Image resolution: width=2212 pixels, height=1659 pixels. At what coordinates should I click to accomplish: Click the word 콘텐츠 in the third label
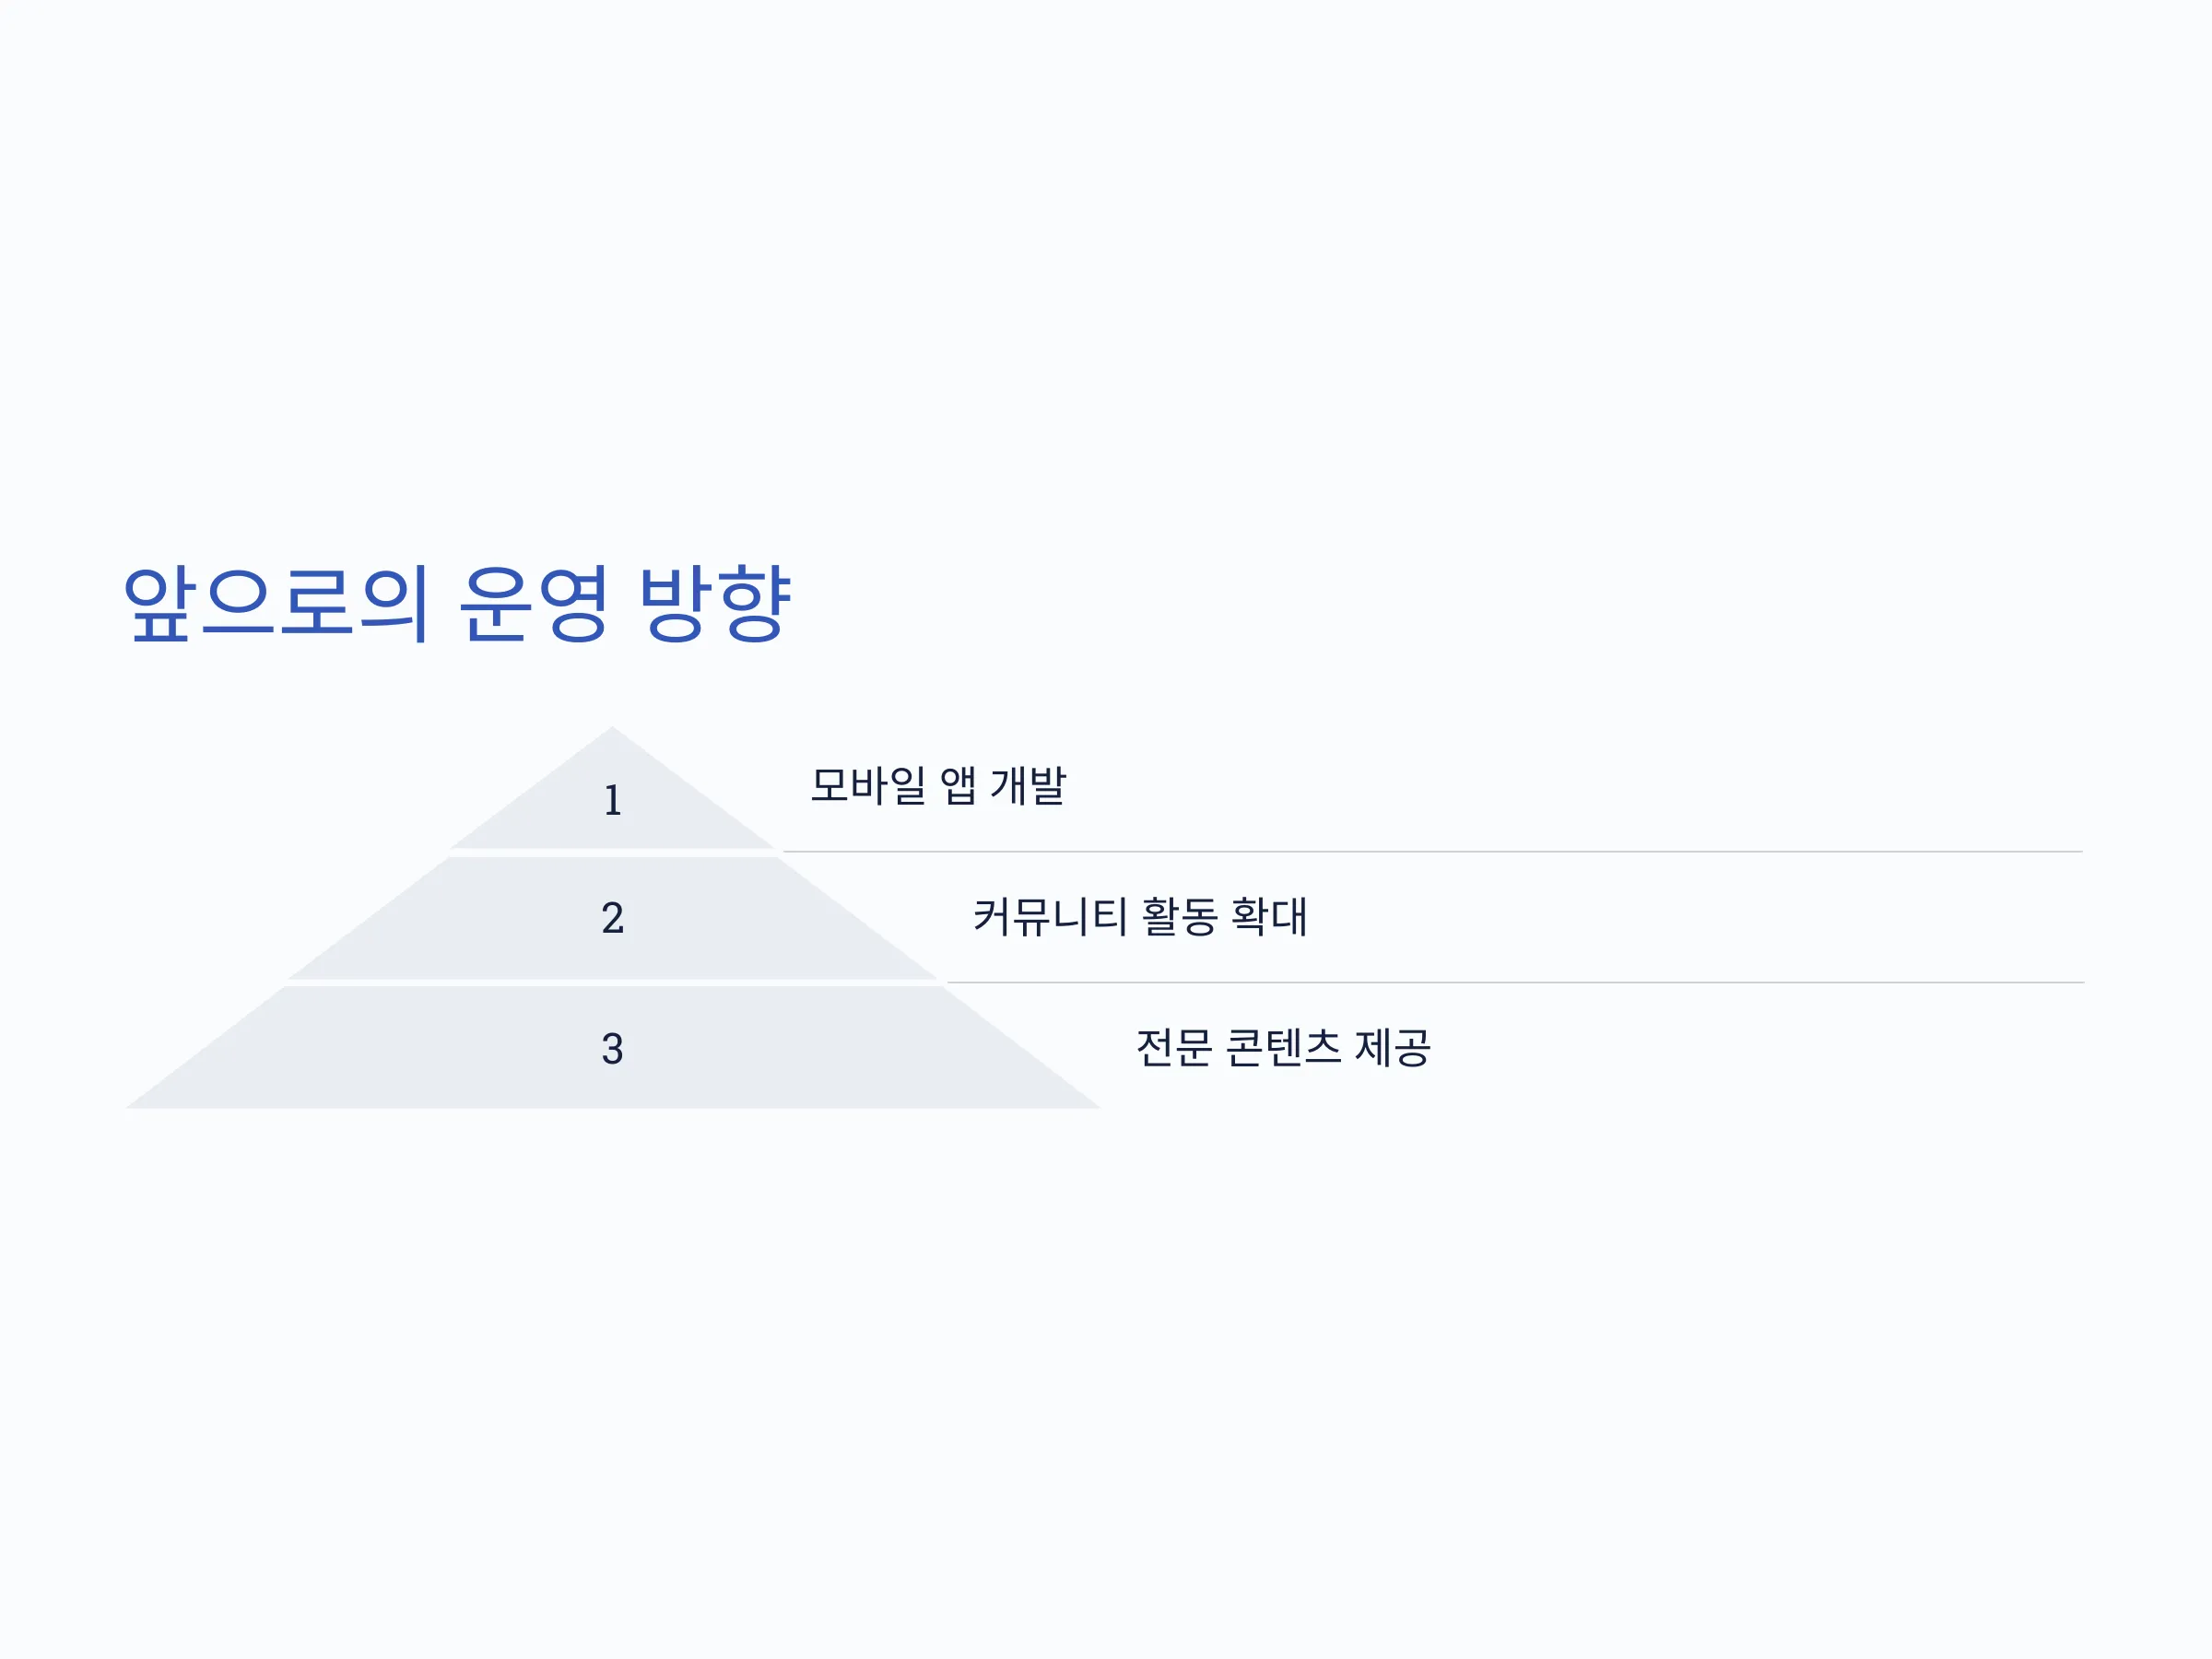[1284, 1048]
